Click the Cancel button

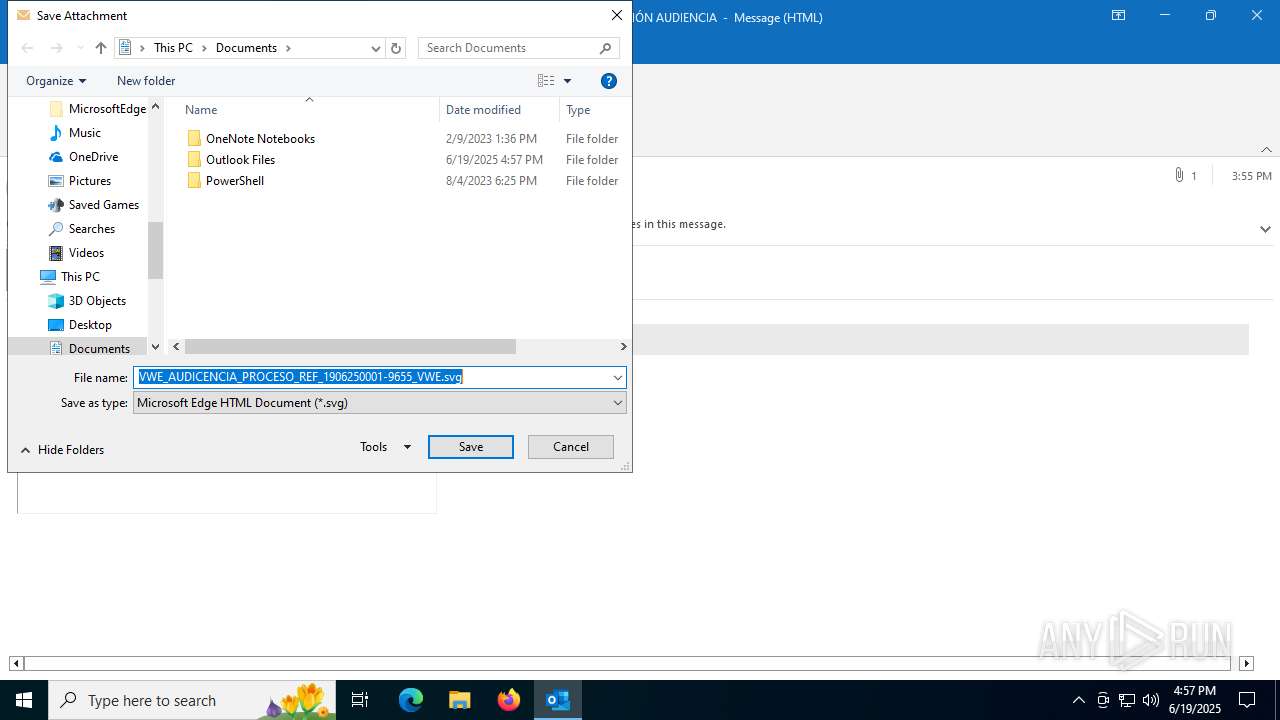pyautogui.click(x=571, y=447)
